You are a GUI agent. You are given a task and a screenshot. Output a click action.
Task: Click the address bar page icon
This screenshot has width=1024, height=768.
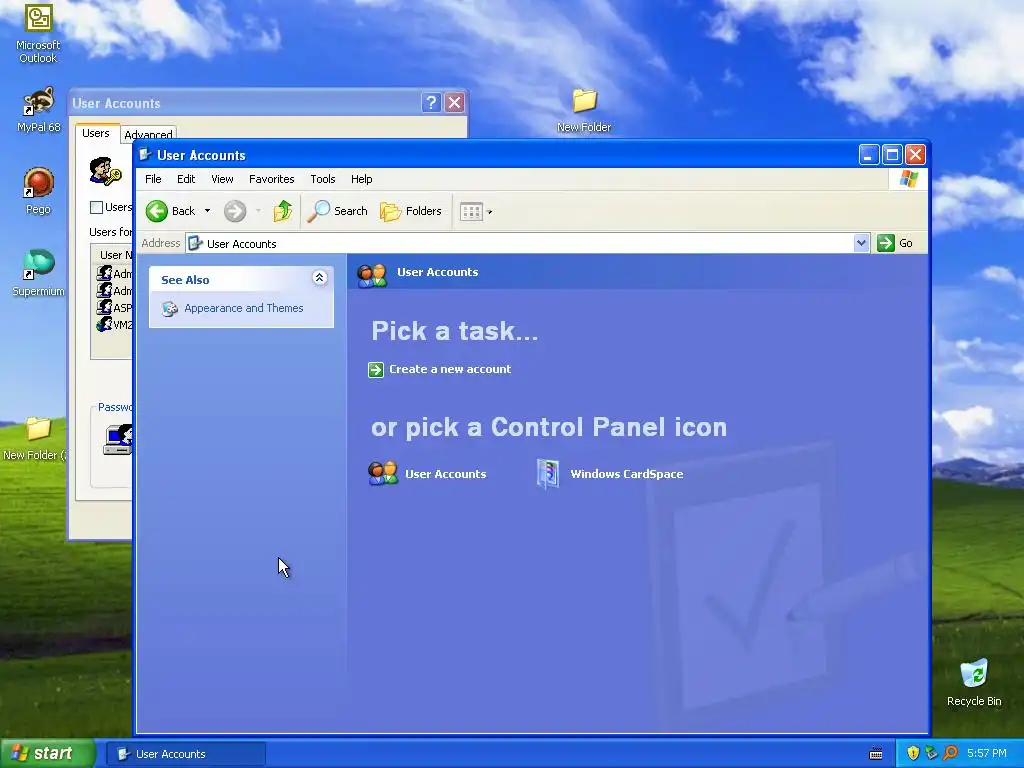195,244
